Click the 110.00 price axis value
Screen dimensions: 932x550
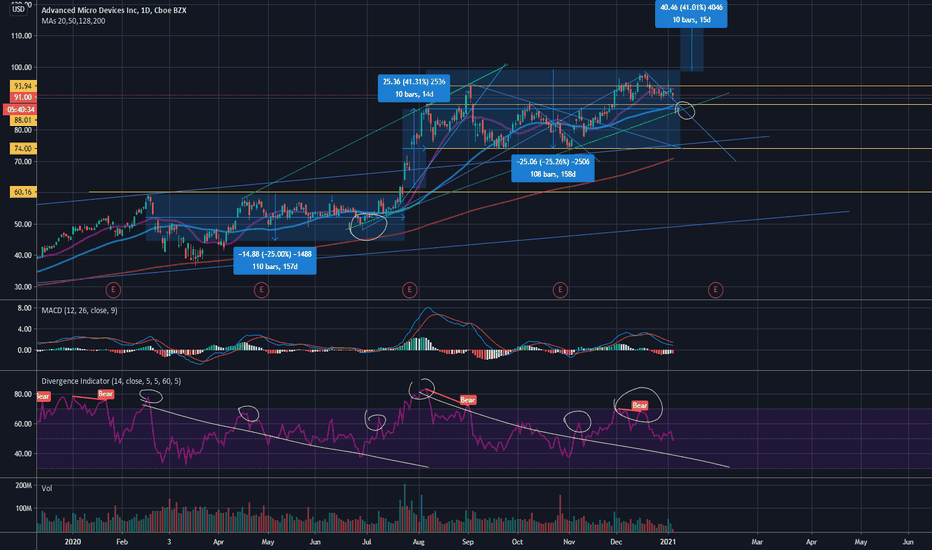(x=21, y=36)
